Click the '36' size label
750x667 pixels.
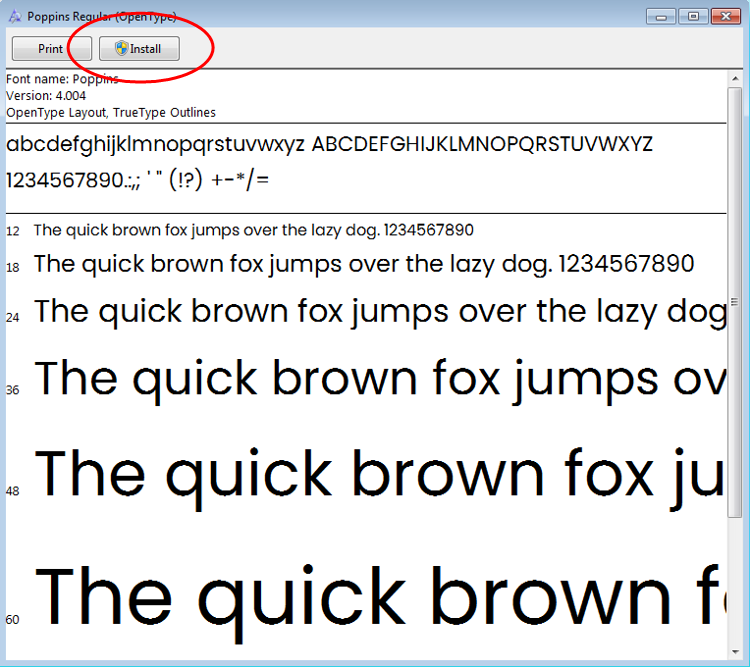point(13,390)
